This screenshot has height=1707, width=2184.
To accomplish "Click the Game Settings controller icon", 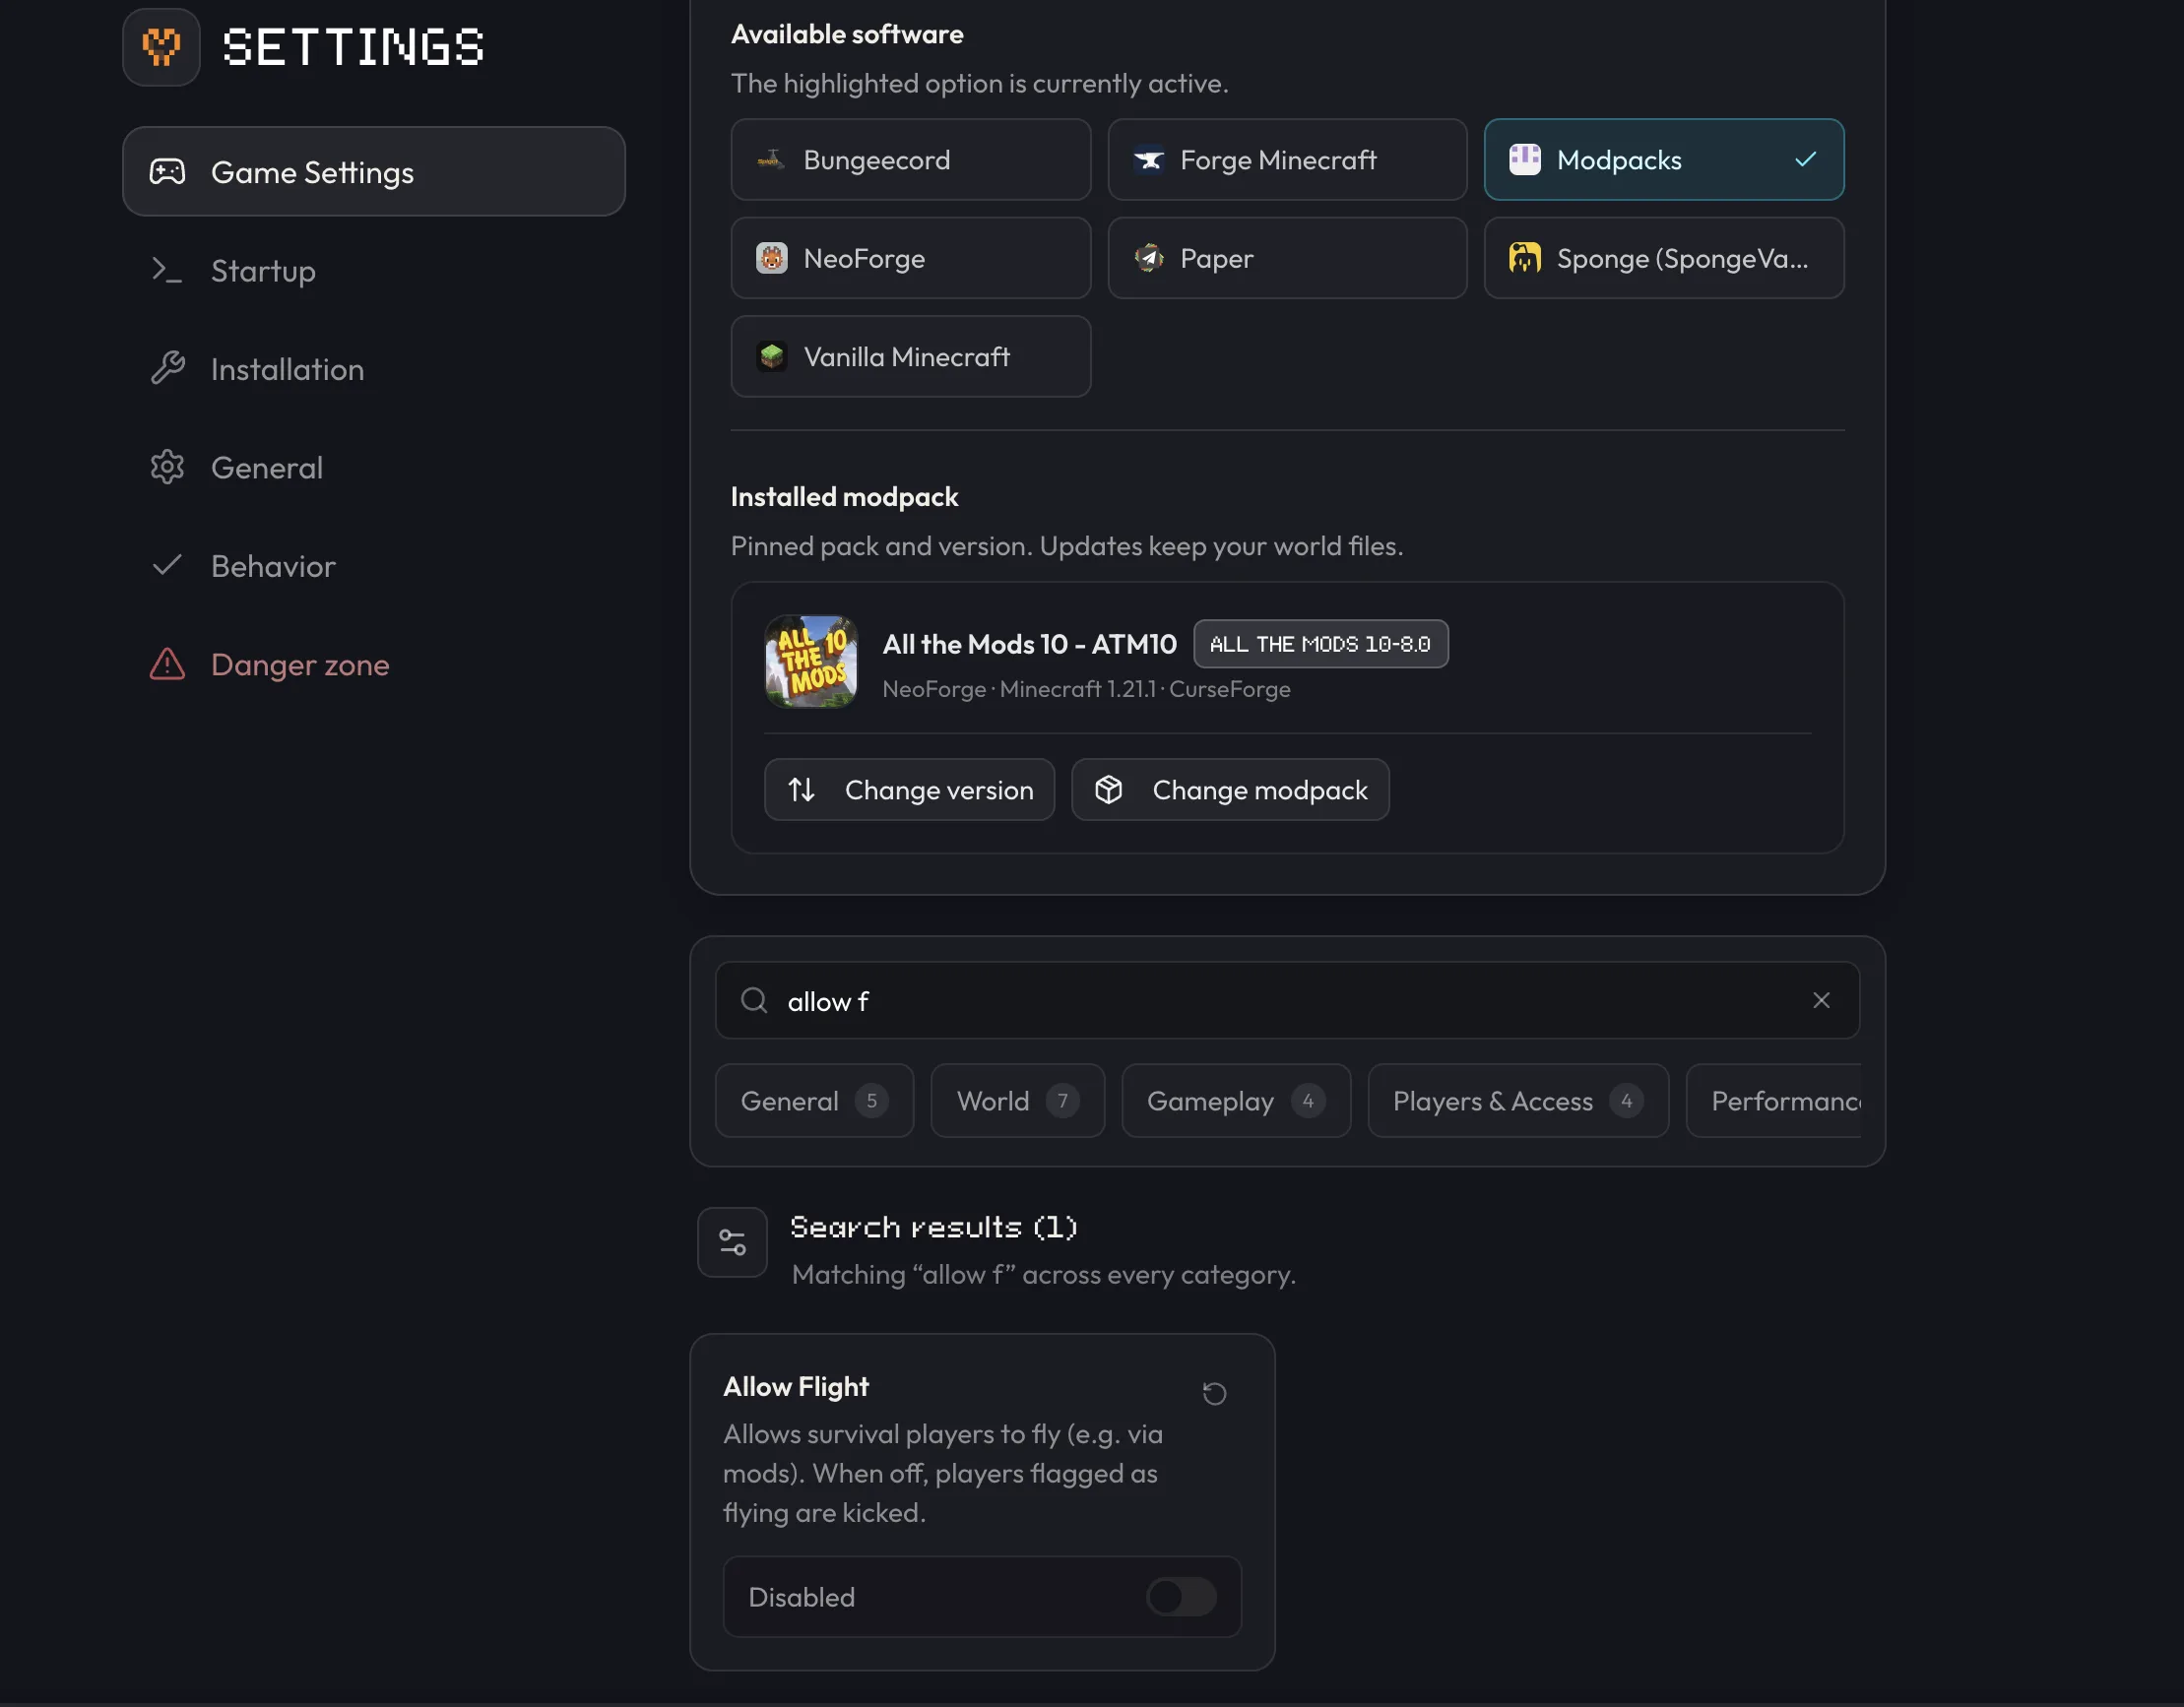I will [x=167, y=172].
